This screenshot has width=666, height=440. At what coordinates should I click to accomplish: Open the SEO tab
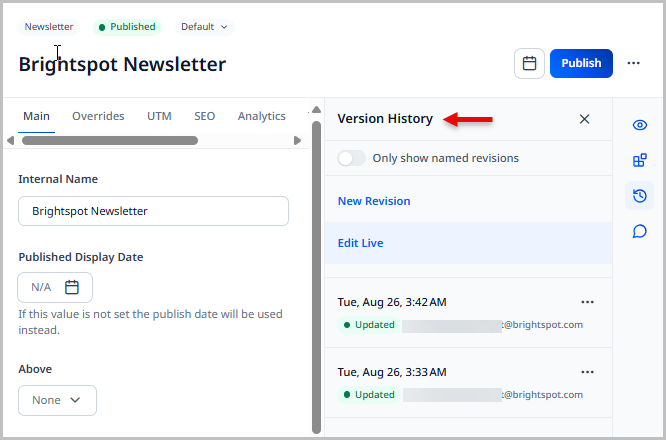pyautogui.click(x=205, y=116)
